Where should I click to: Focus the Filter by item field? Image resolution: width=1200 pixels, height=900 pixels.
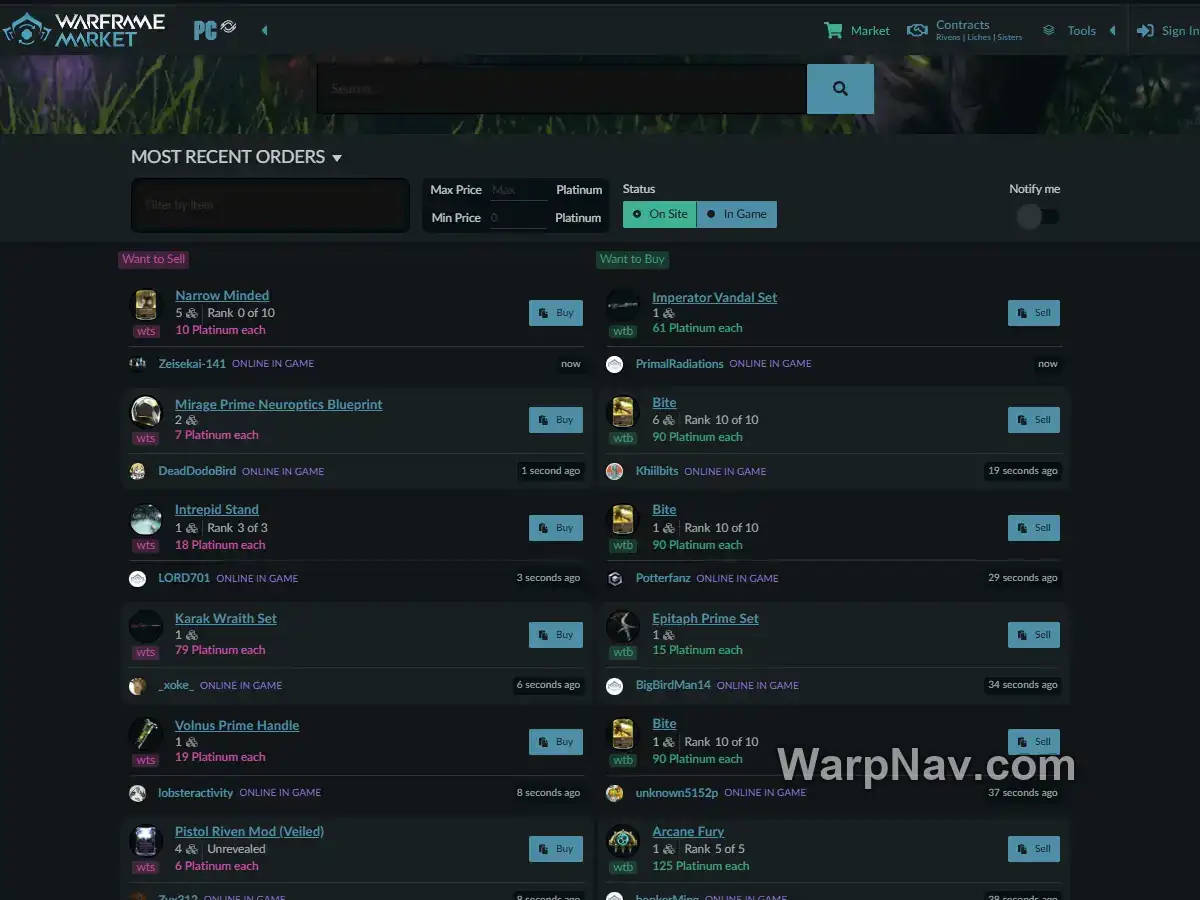coord(270,205)
